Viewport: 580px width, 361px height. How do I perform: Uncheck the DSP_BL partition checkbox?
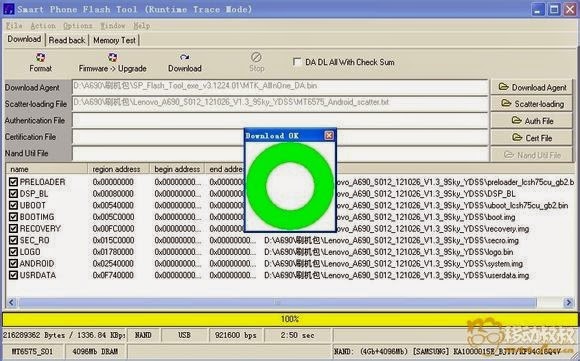click(x=14, y=193)
